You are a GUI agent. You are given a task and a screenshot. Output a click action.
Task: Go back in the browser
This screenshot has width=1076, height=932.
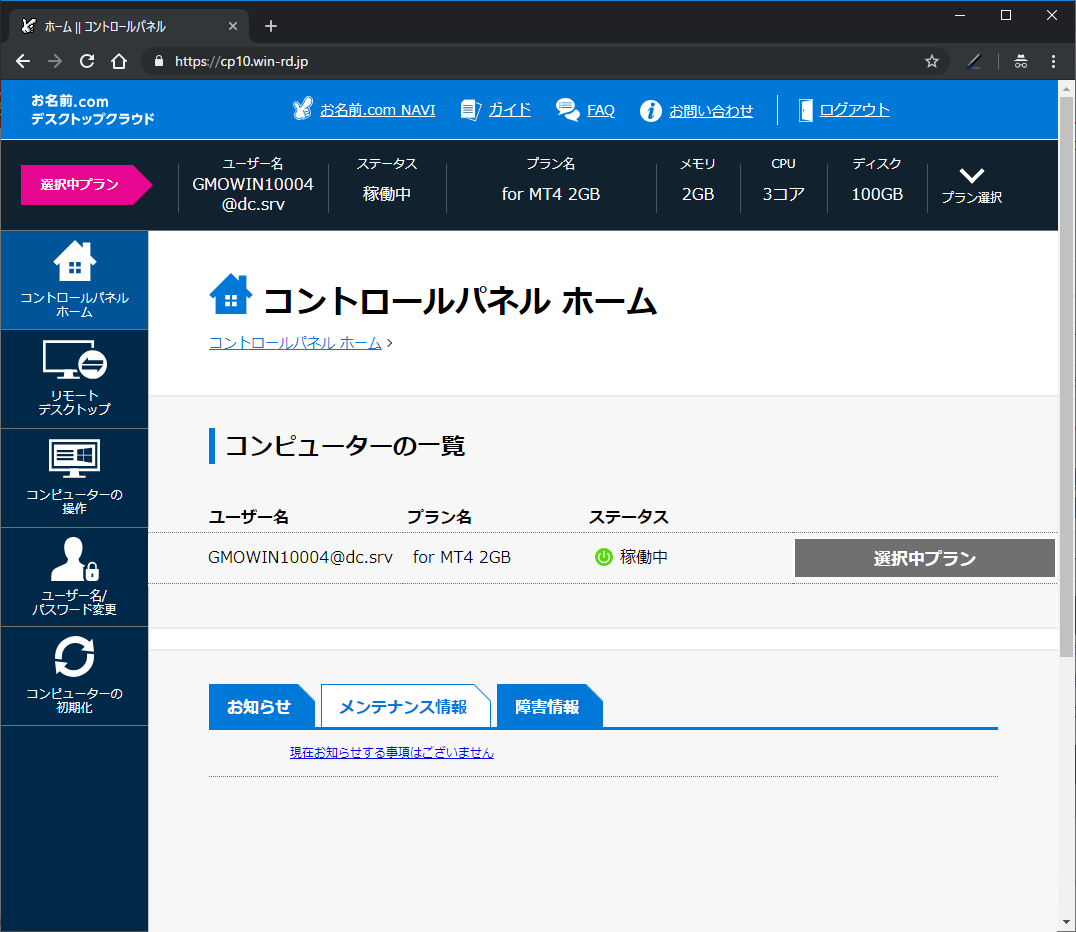pos(23,61)
